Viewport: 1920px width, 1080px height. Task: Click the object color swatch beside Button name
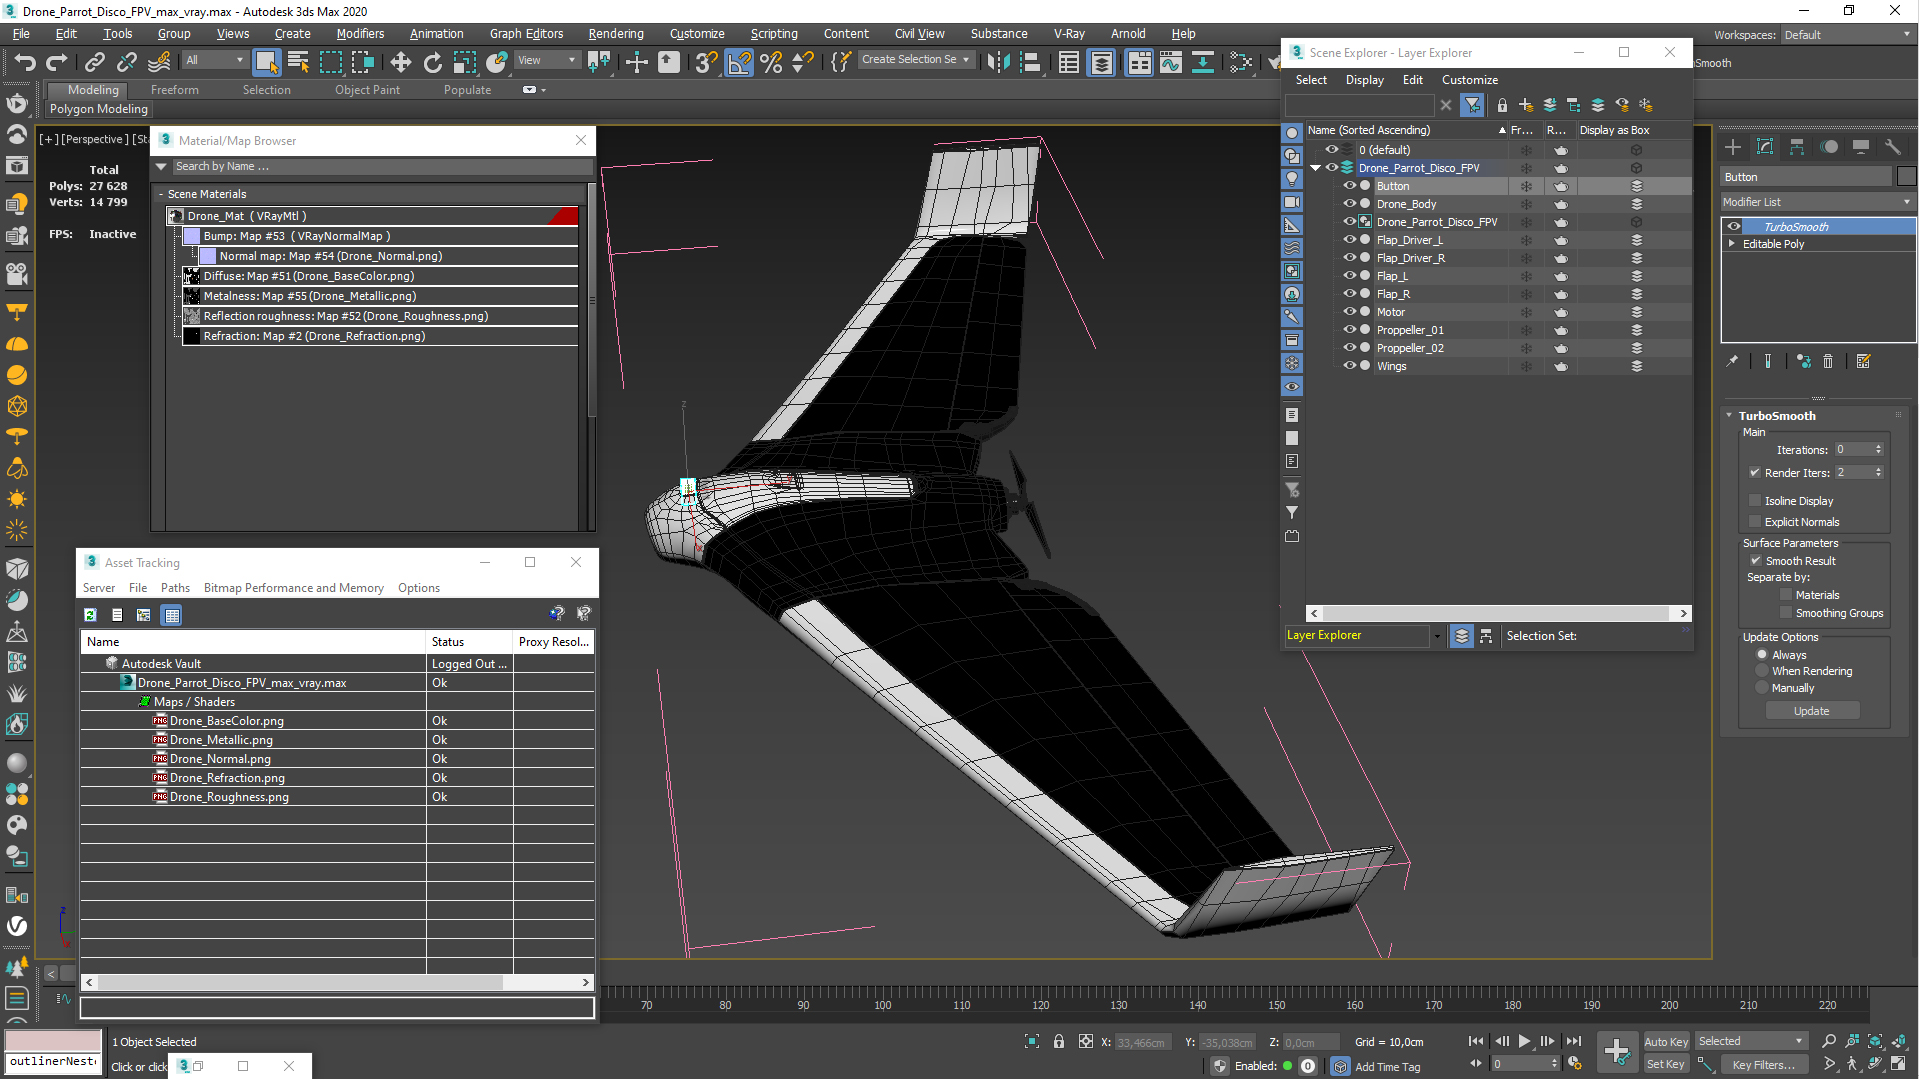(1906, 177)
